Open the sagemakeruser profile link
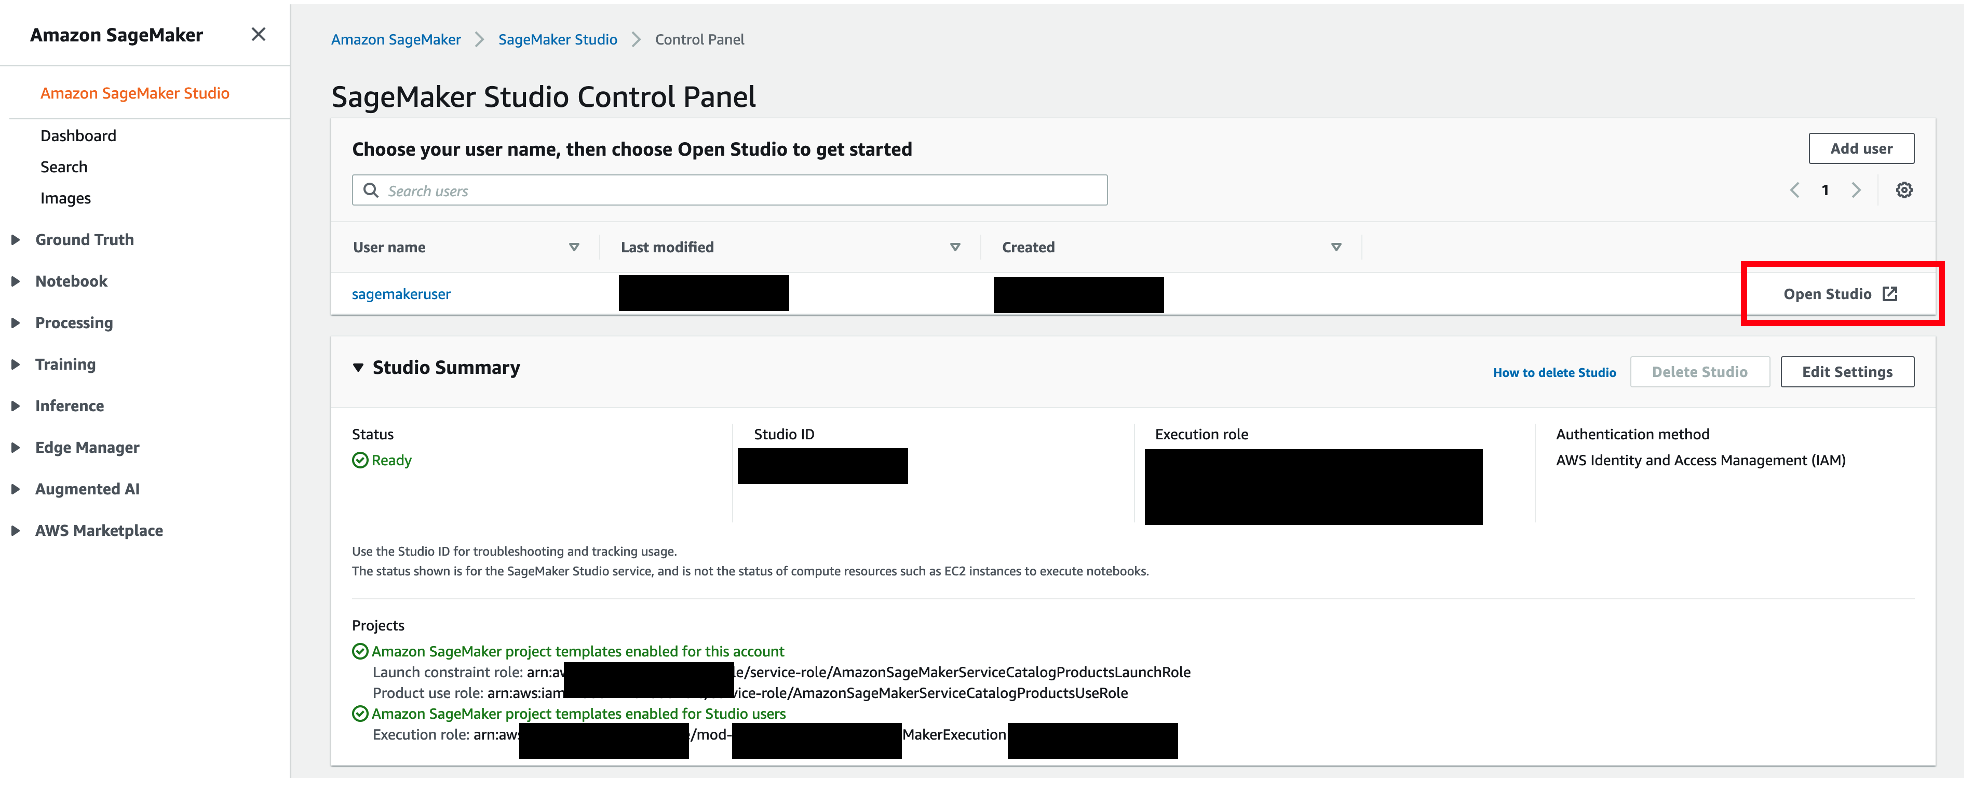The height and width of the screenshot is (788, 1964). (x=401, y=294)
